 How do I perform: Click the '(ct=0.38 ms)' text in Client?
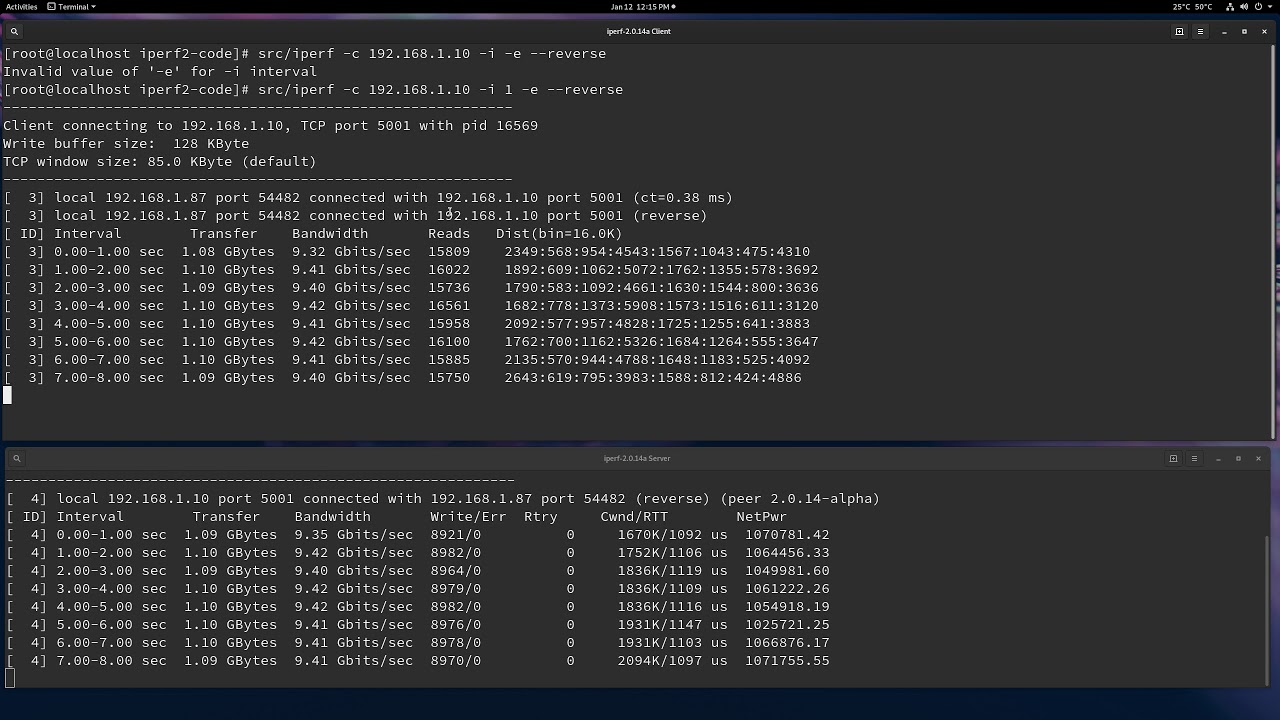682,197
